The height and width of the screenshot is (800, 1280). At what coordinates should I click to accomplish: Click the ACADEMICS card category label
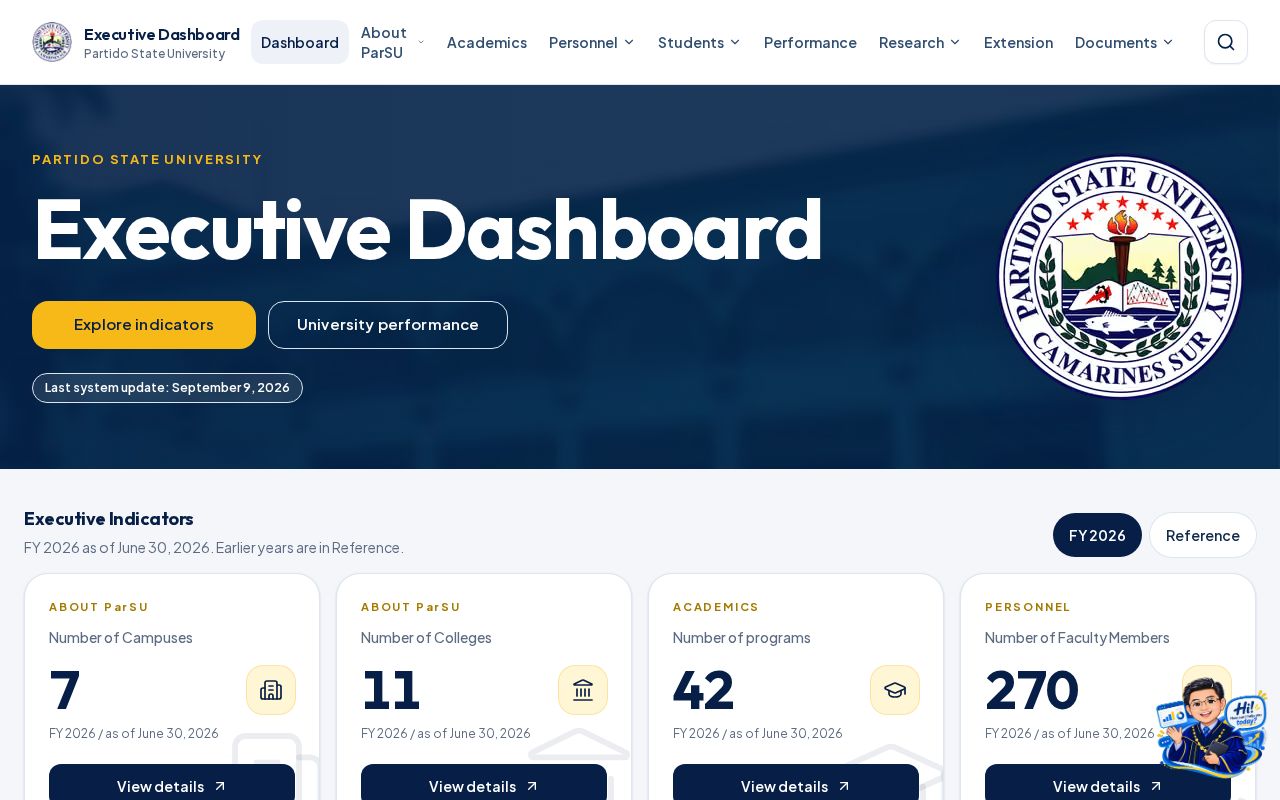[x=716, y=607]
